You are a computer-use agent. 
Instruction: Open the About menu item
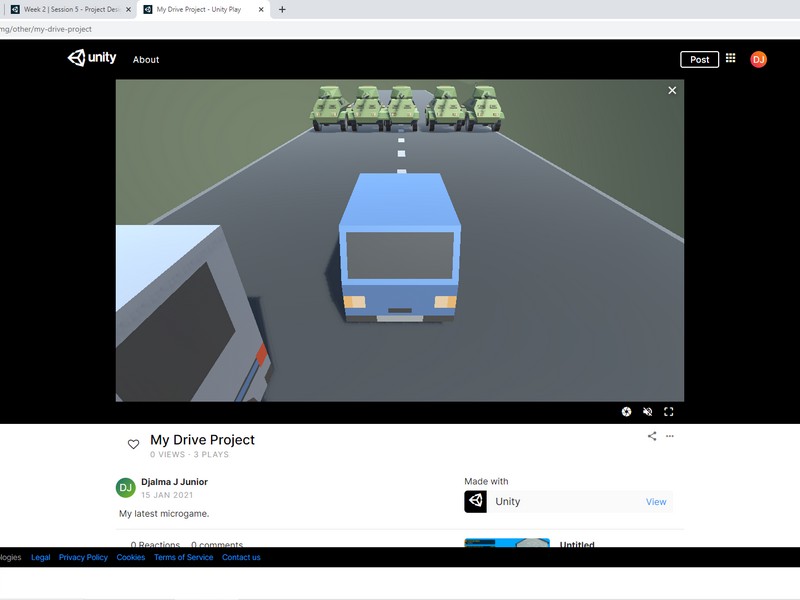coord(146,60)
